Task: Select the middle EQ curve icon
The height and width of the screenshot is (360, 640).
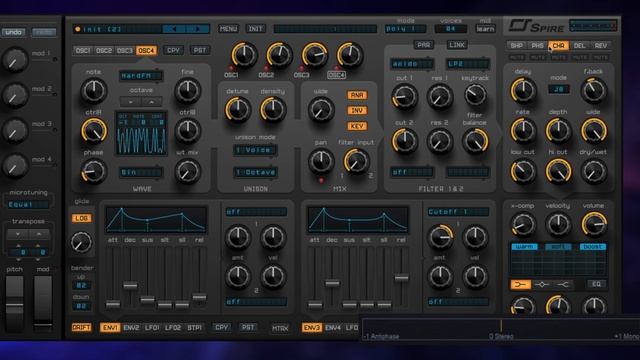Action: 542,284
